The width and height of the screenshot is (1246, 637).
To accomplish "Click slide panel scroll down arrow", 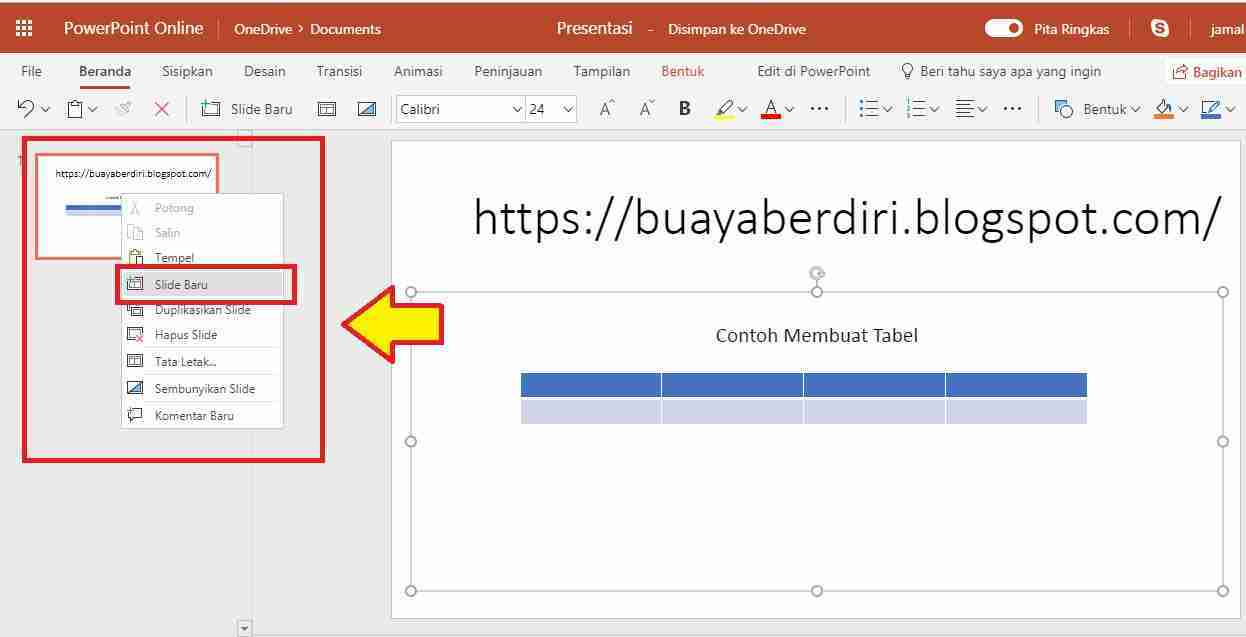I will point(244,628).
